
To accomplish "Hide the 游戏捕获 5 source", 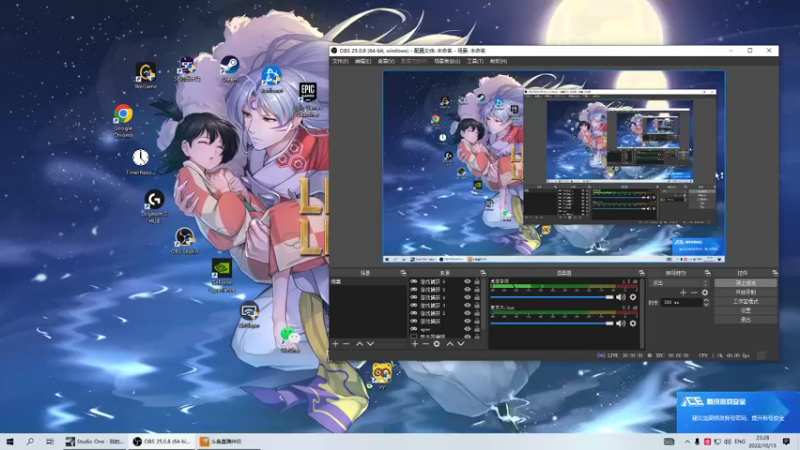I will (467, 289).
